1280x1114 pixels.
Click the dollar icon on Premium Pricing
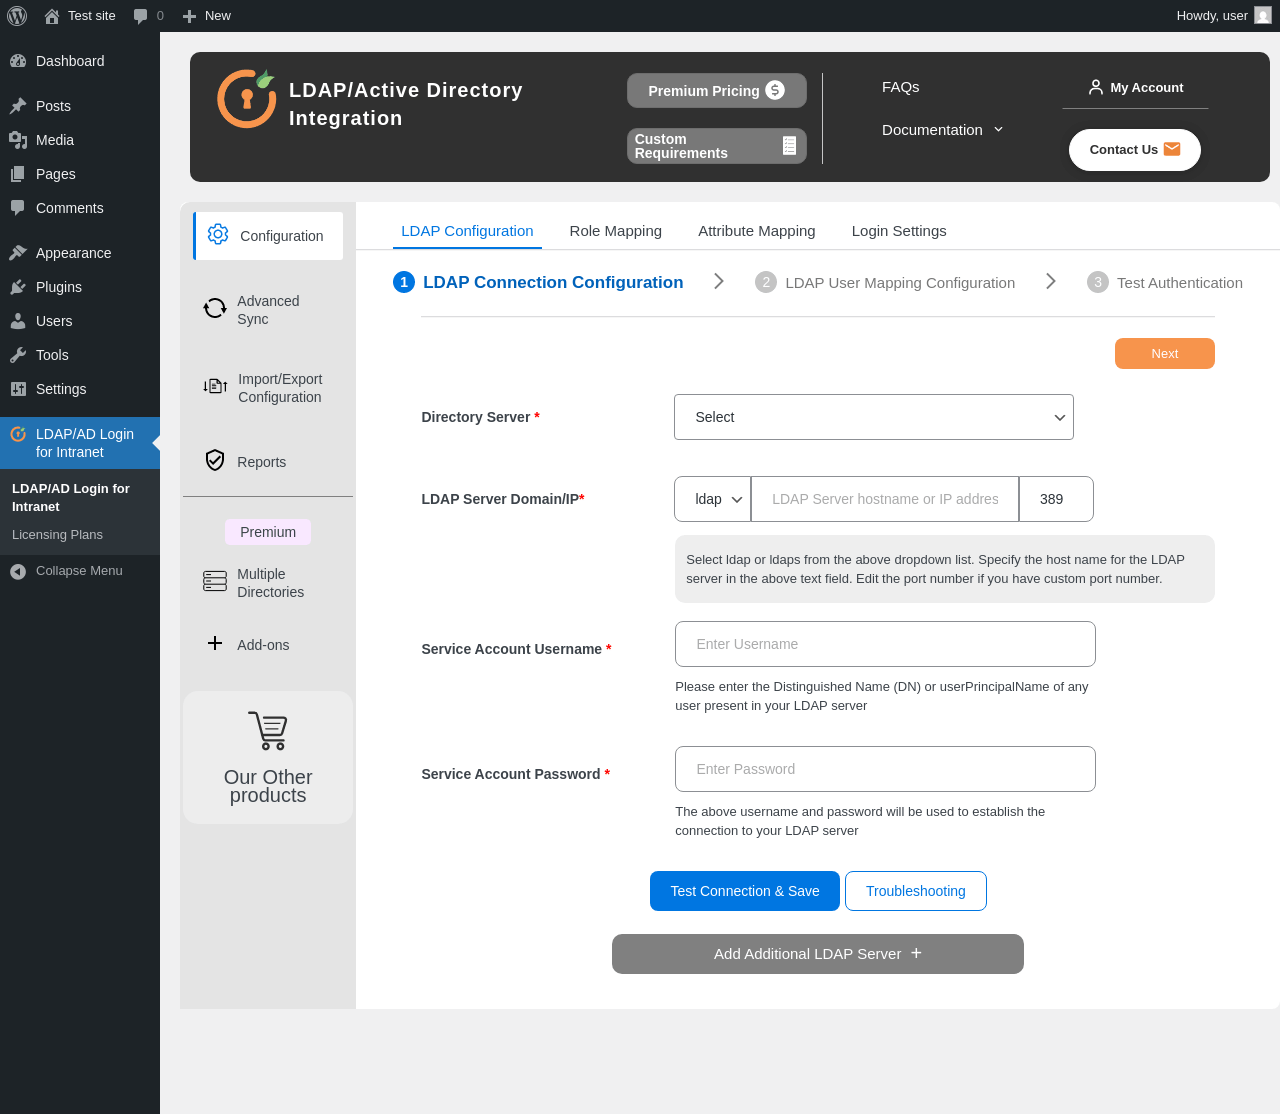775,90
